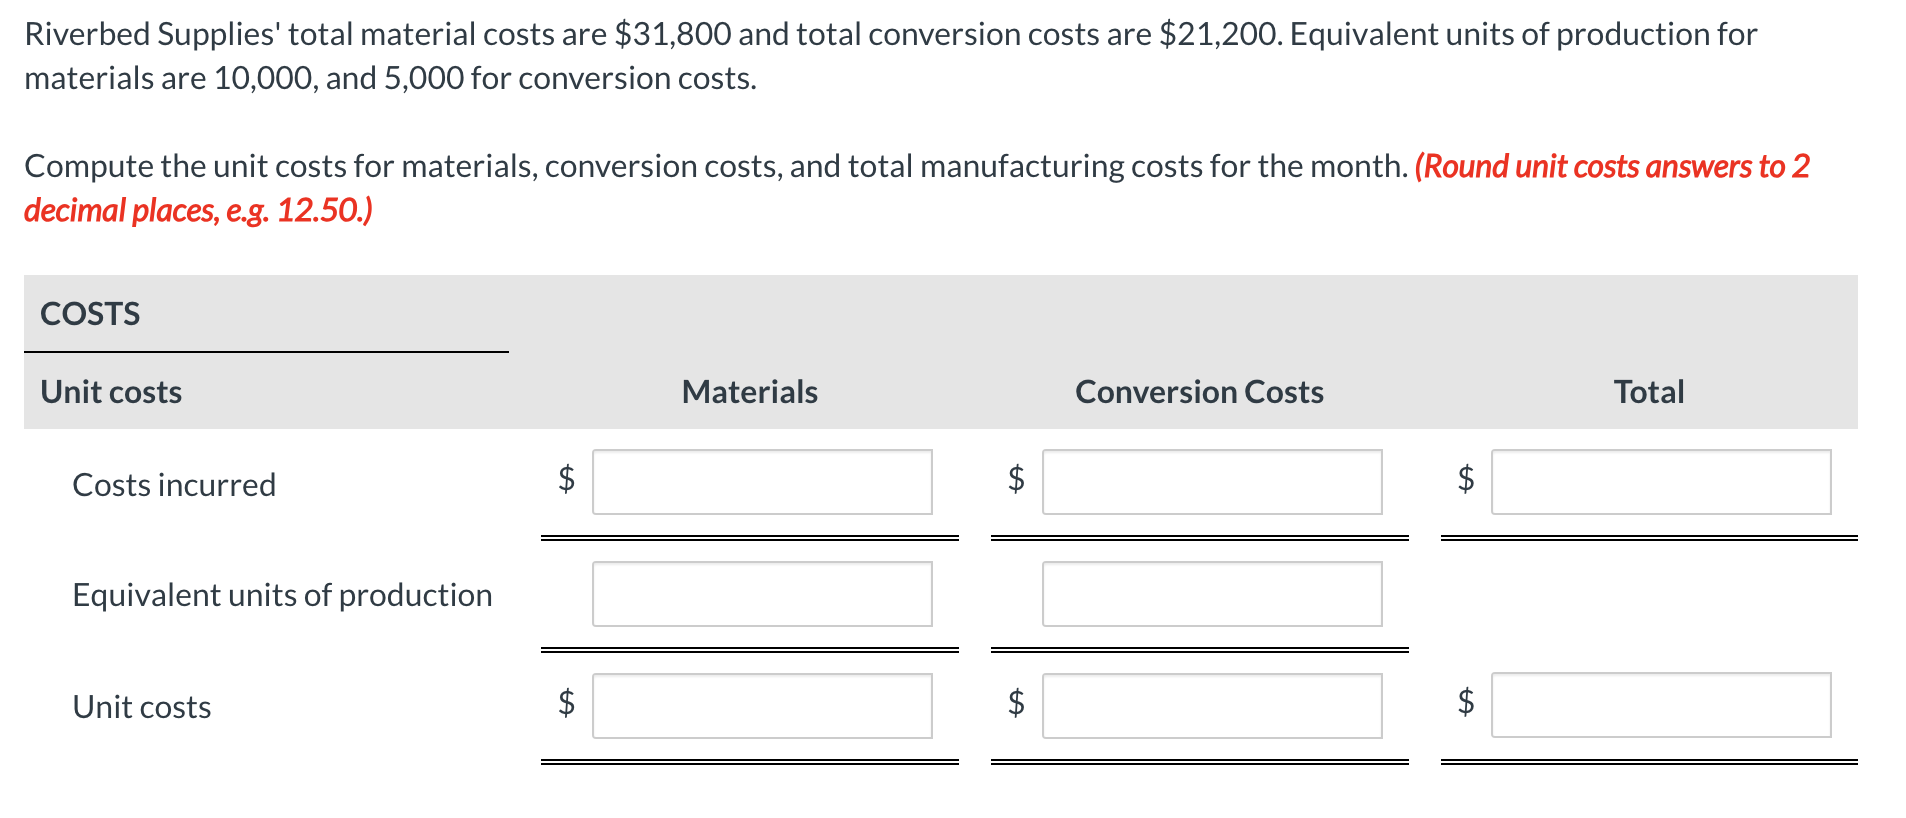The image size is (1906, 818).
Task: Click the Equivalent units Conversion Costs input field
Action: point(1211,594)
